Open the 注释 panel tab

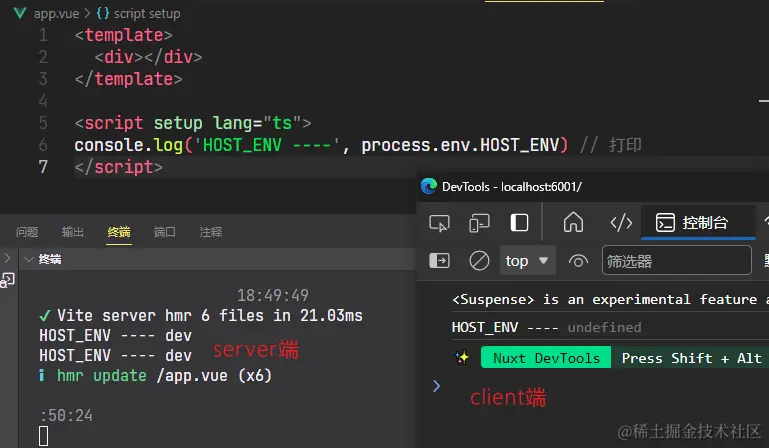click(211, 232)
